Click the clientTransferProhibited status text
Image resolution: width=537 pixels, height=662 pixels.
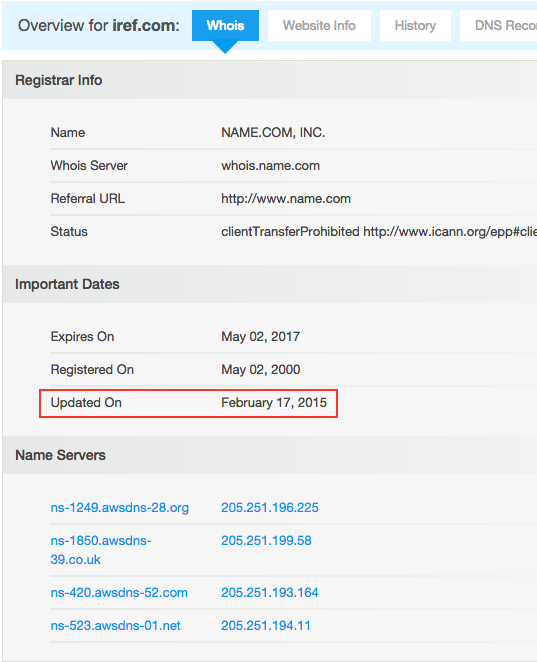(290, 231)
